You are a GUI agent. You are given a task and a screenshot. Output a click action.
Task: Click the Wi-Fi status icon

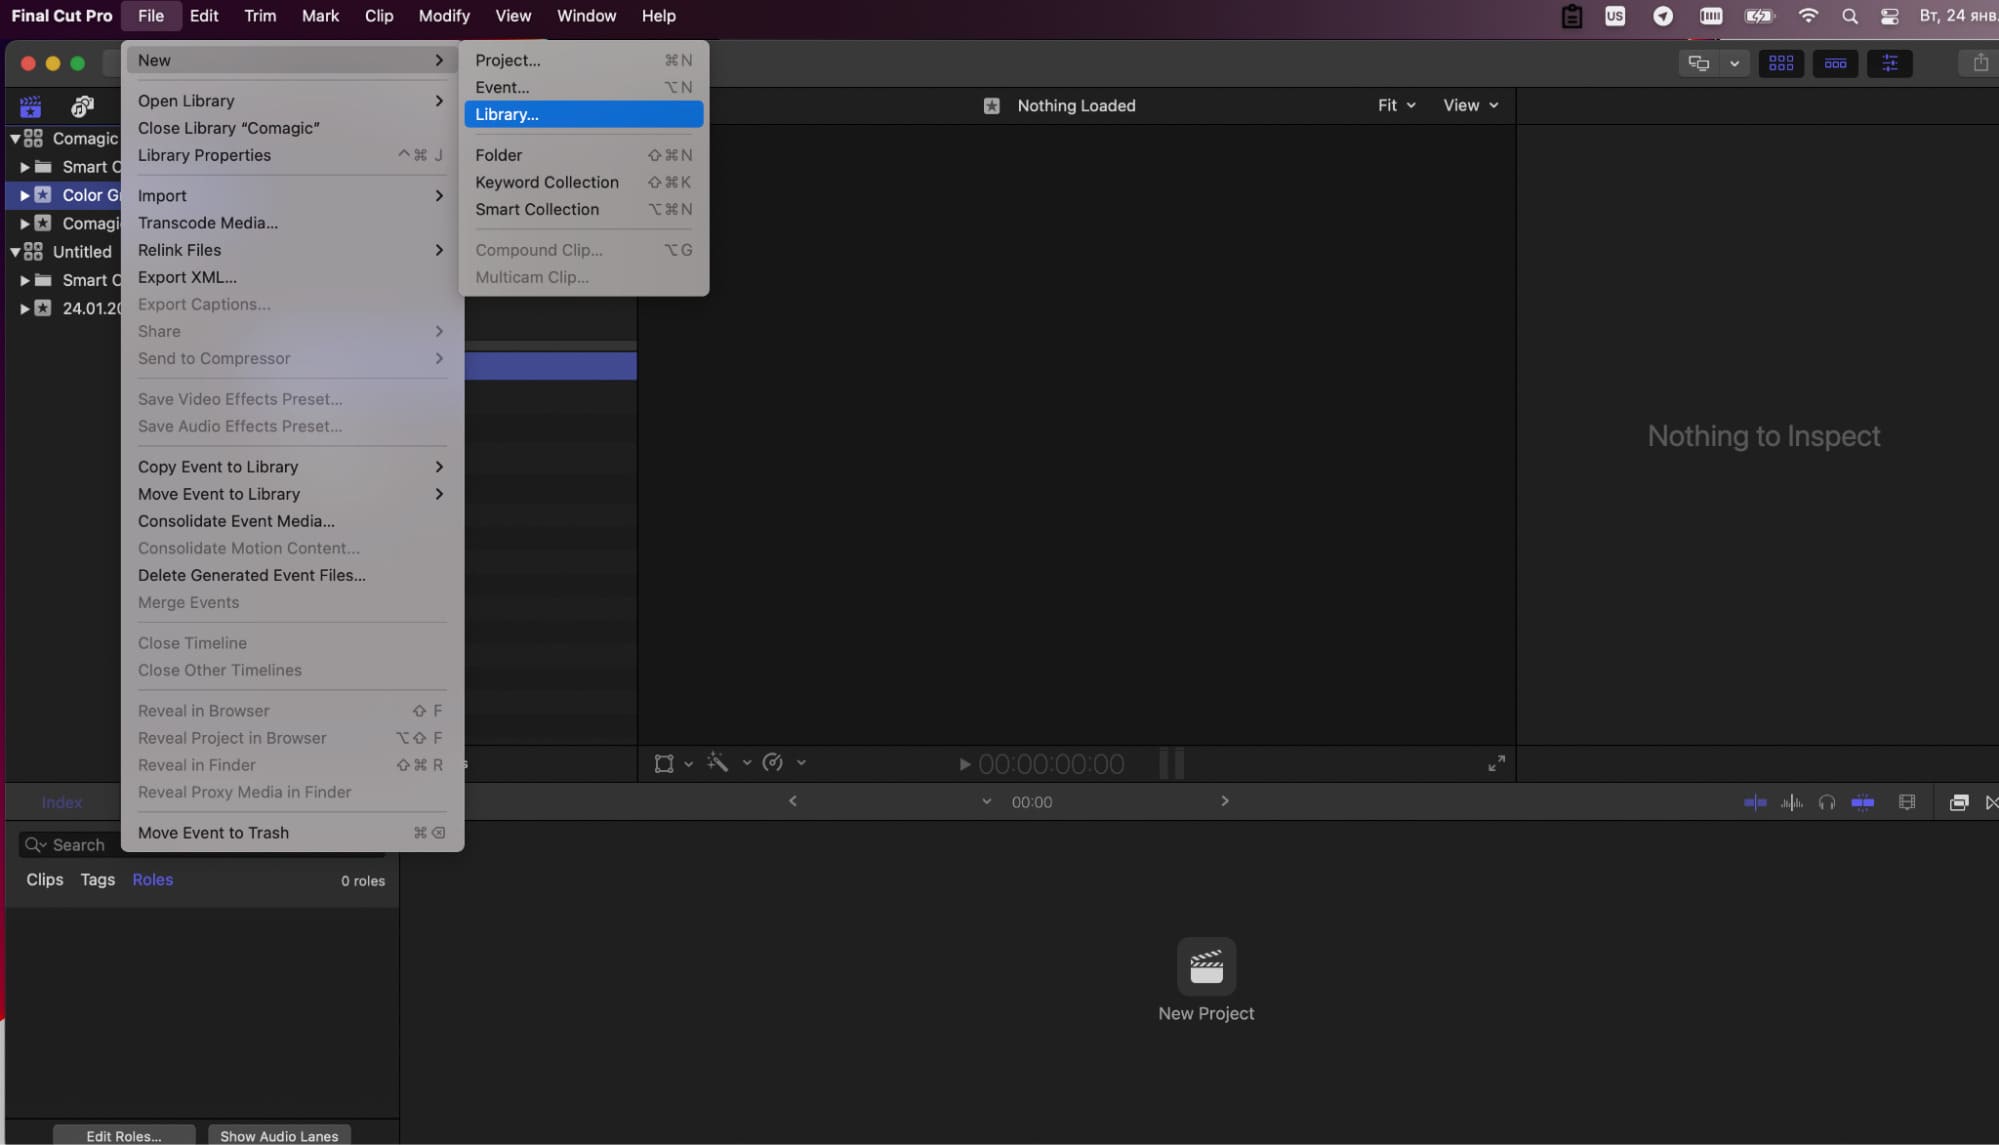click(1808, 16)
